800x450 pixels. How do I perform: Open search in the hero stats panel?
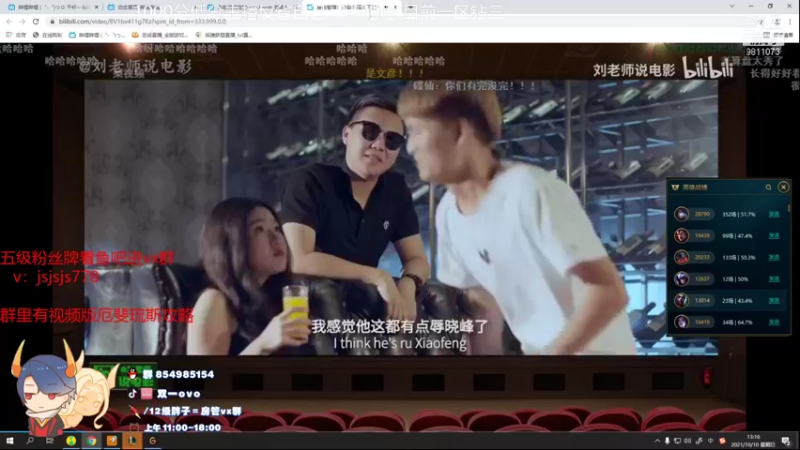(x=768, y=187)
